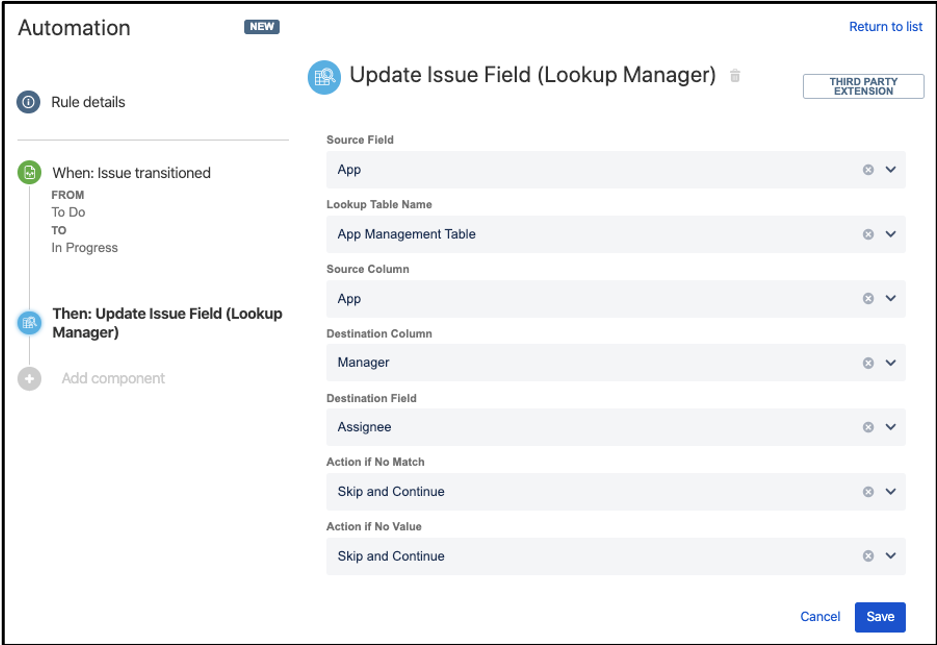This screenshot has width=937, height=645.
Task: Expand the Source Column dropdown
Action: click(890, 298)
